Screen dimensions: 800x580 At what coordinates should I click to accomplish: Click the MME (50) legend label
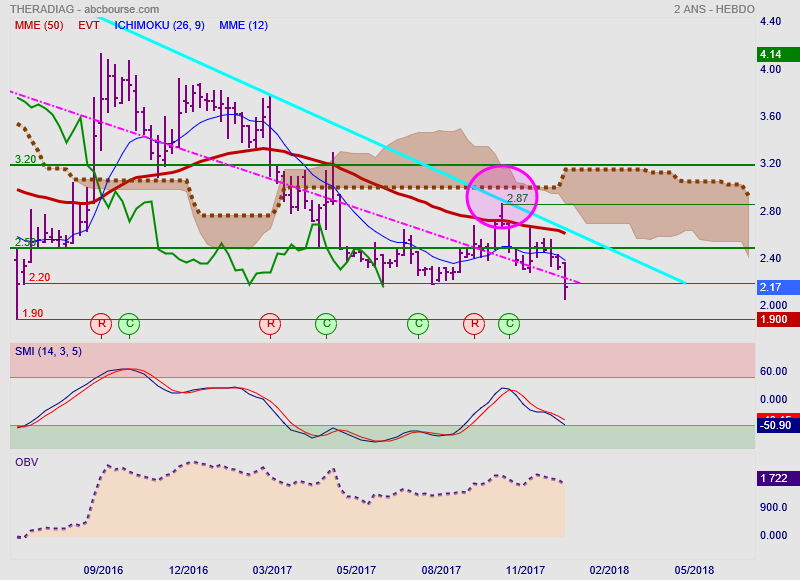click(x=39, y=26)
